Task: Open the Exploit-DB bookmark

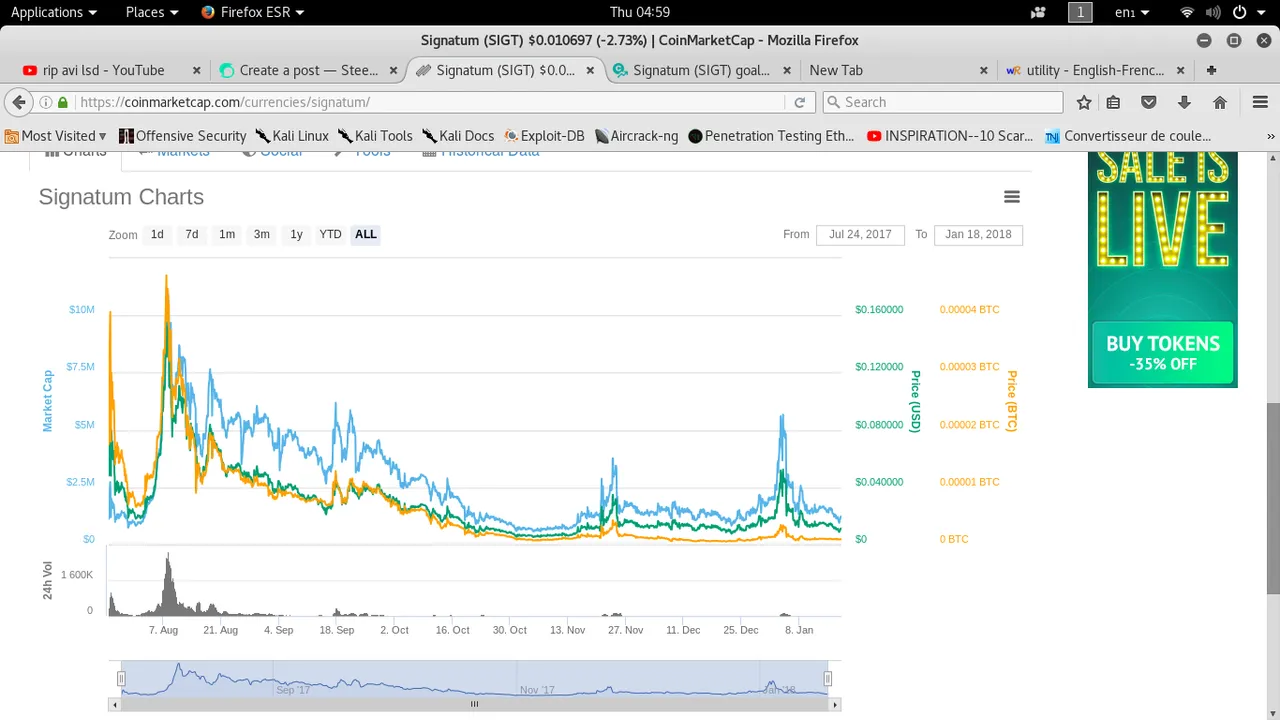Action: 545,136
